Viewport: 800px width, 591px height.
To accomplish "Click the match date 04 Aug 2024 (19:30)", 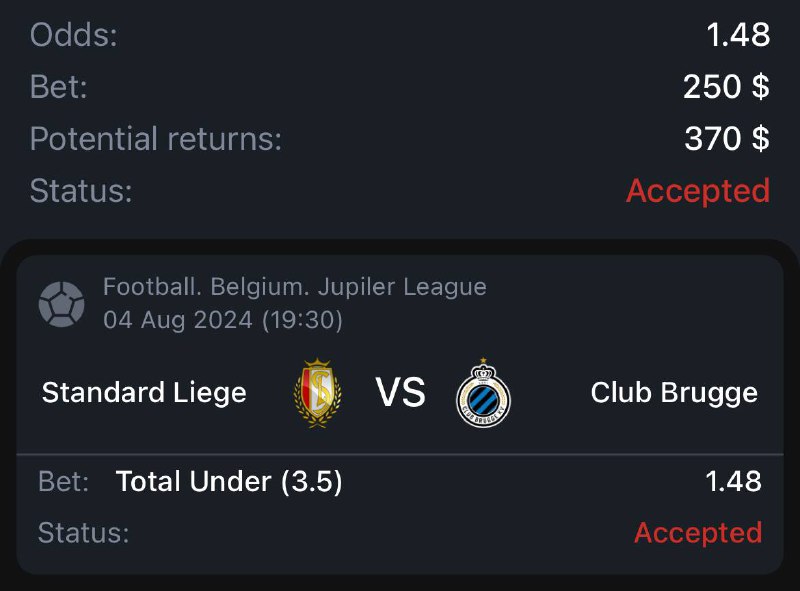I will (x=223, y=321).
